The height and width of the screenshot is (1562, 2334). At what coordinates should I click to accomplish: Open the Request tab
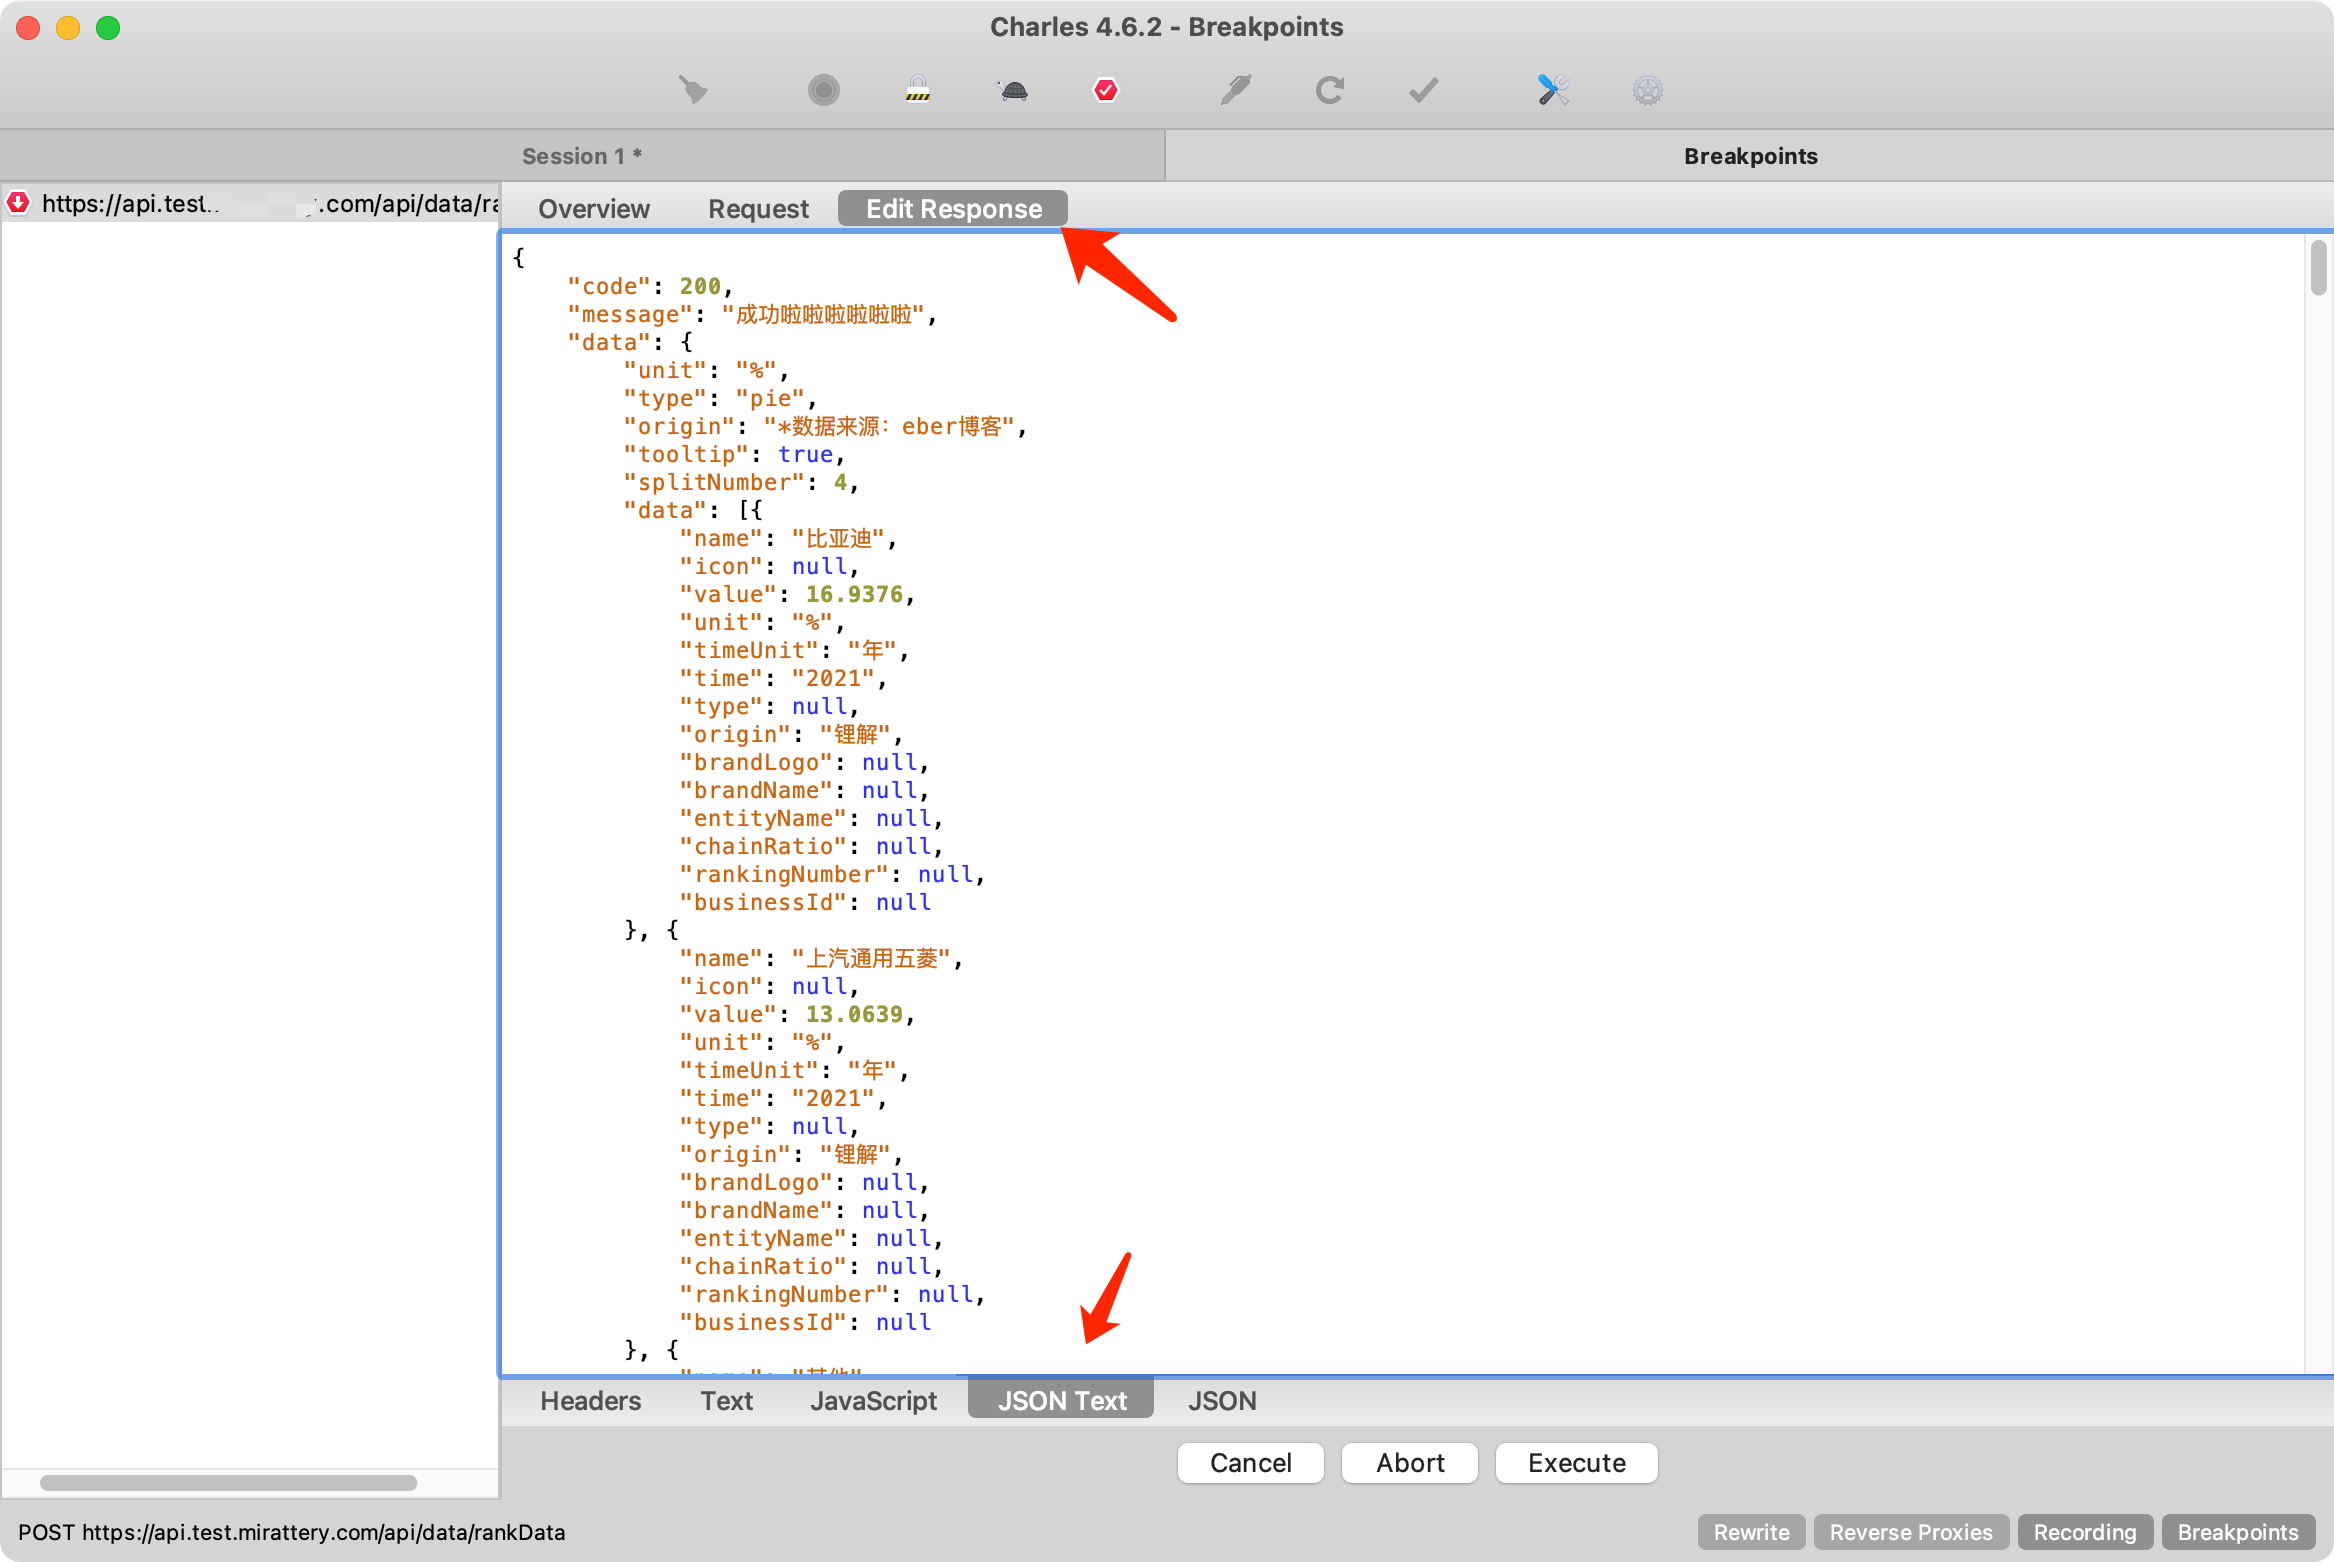pos(758,209)
